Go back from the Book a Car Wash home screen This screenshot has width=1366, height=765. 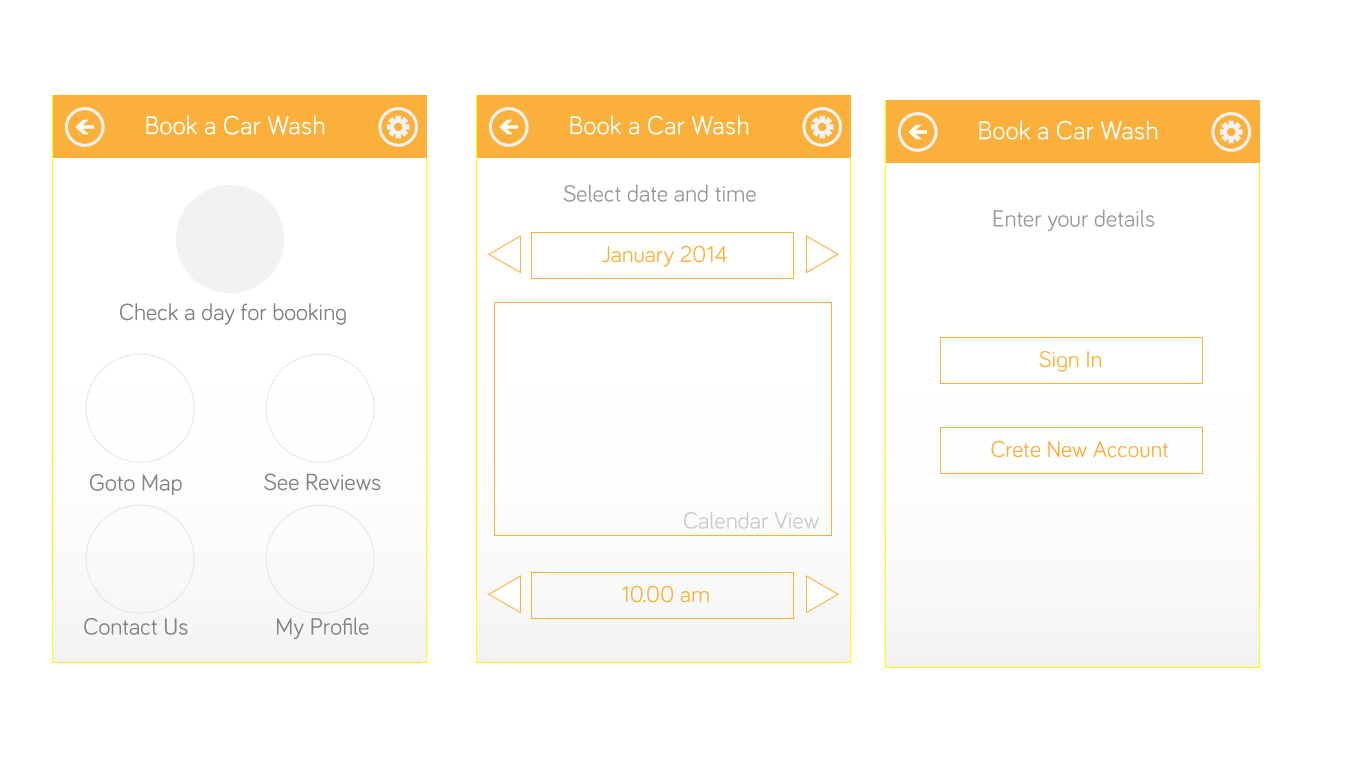[84, 126]
